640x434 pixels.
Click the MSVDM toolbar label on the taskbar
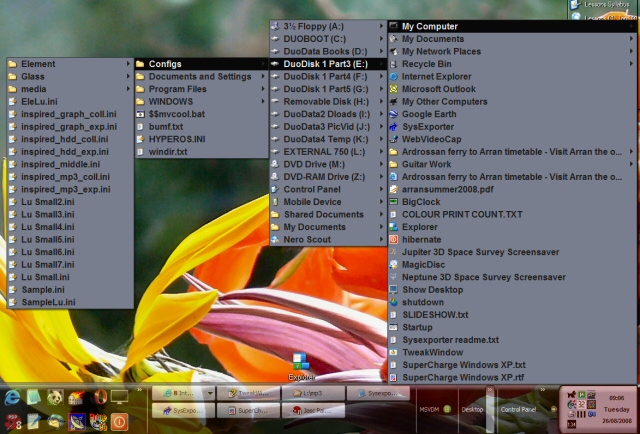429,410
